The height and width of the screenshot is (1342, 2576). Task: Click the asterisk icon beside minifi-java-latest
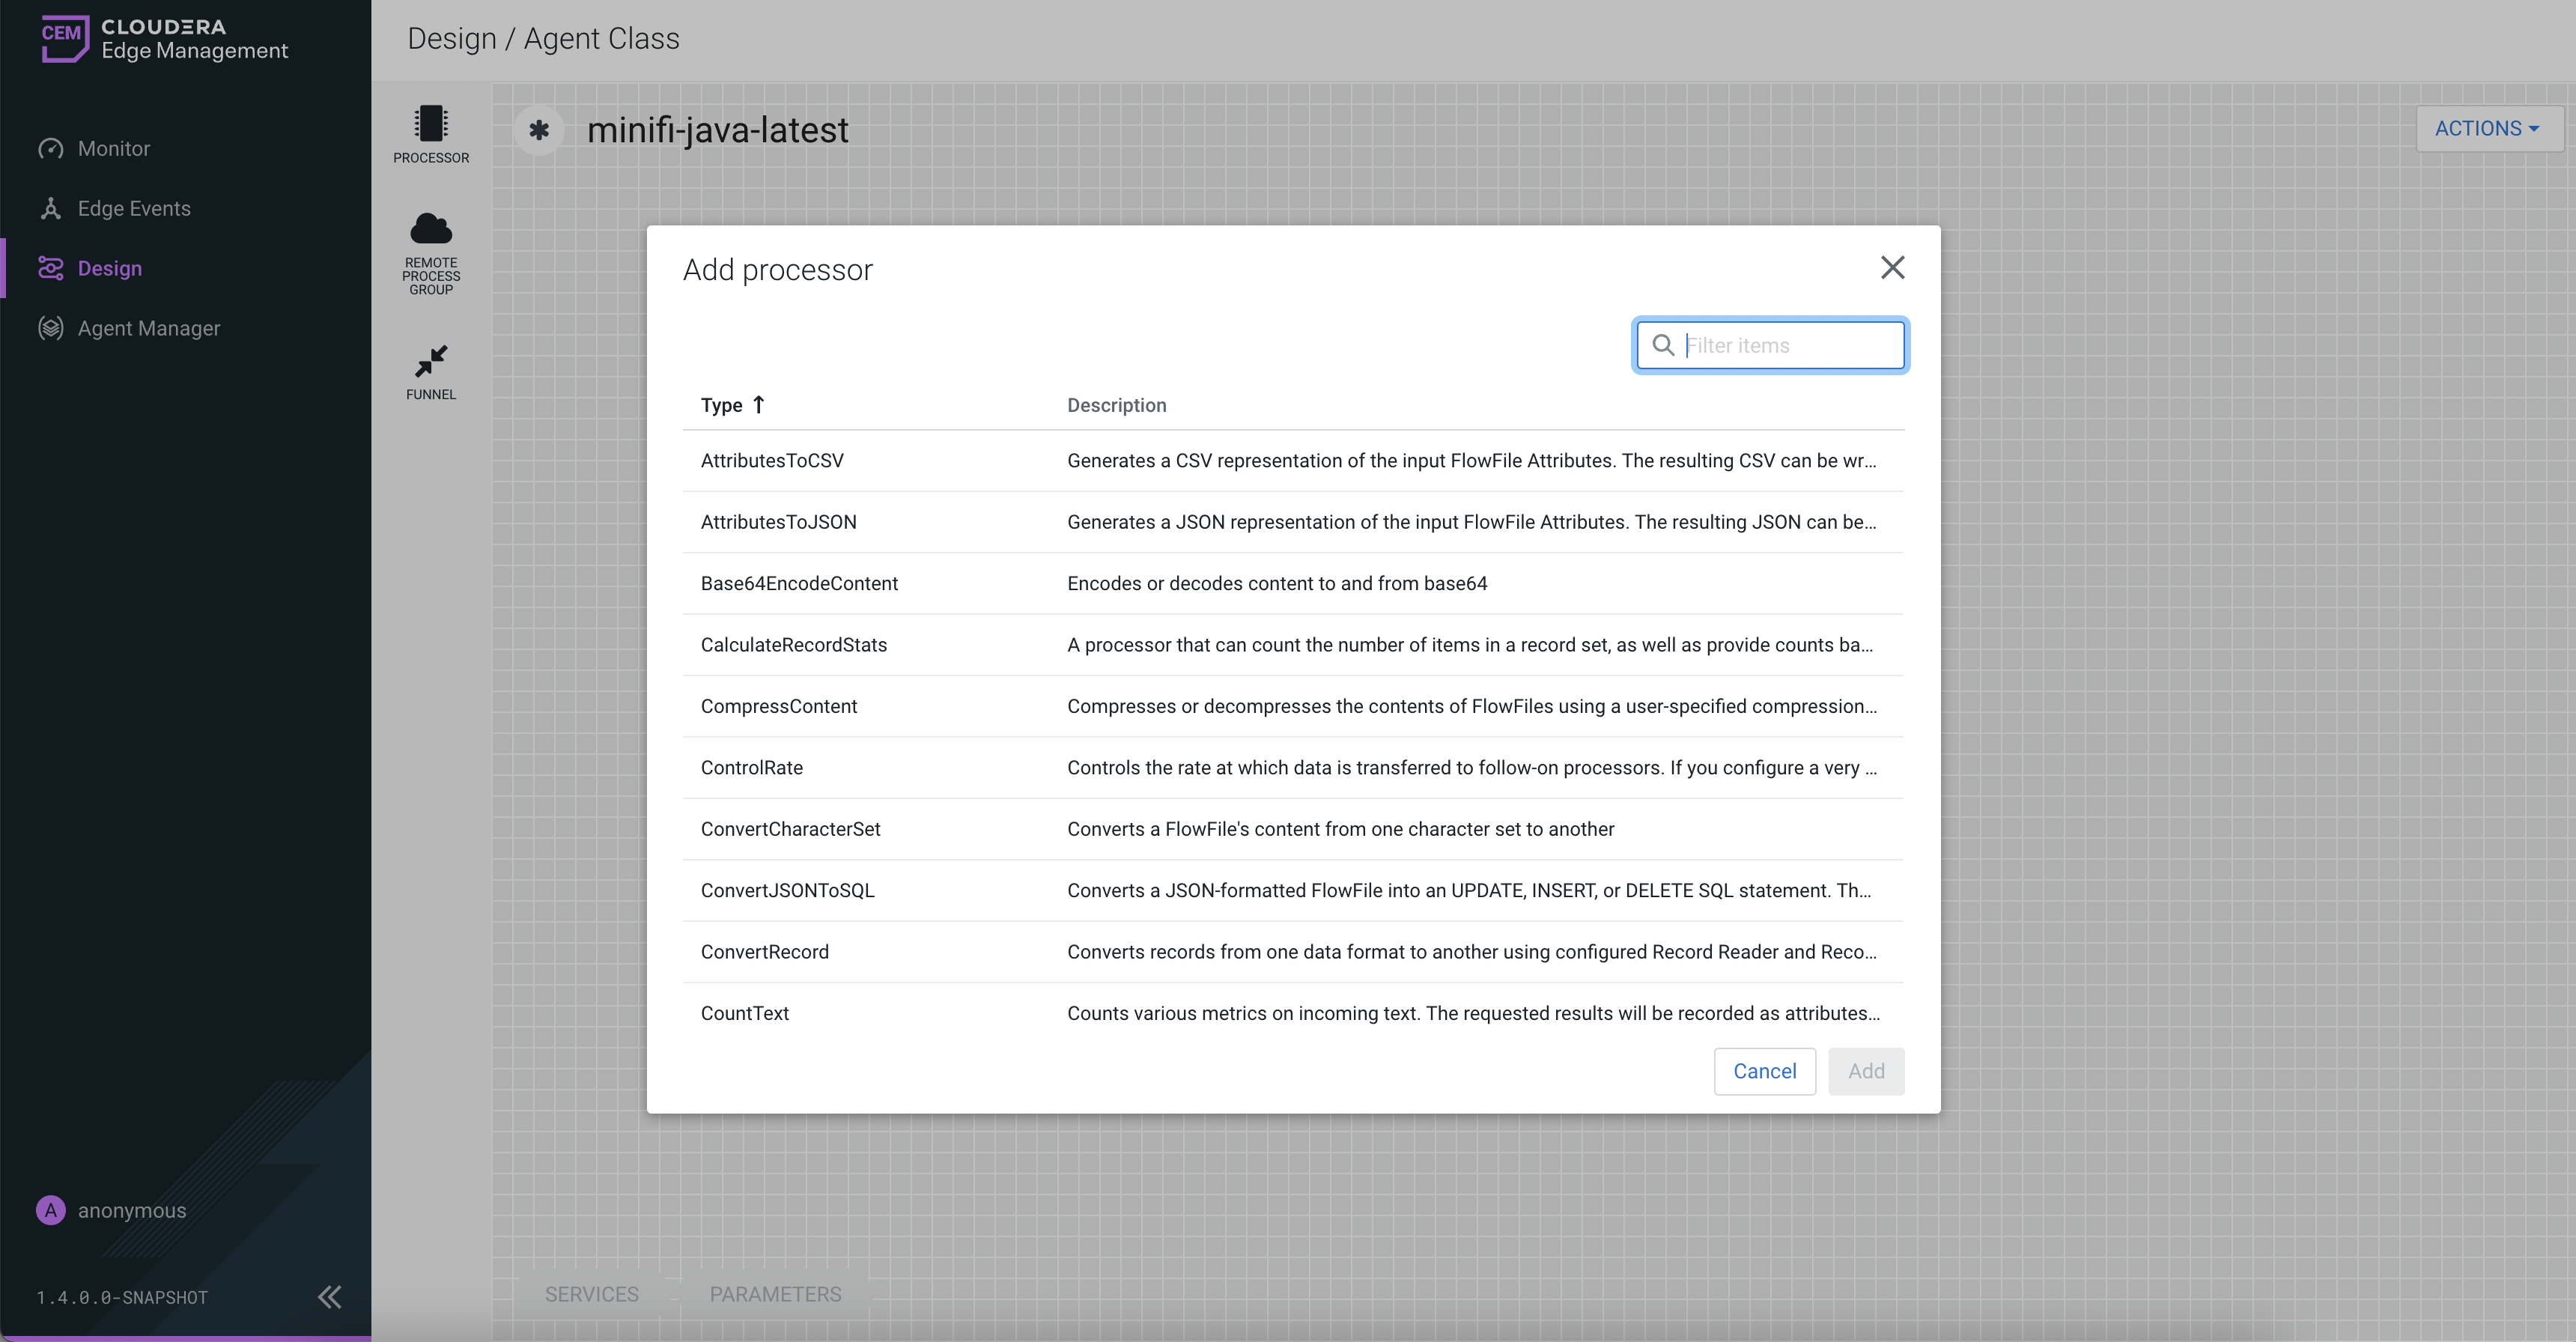click(x=539, y=130)
